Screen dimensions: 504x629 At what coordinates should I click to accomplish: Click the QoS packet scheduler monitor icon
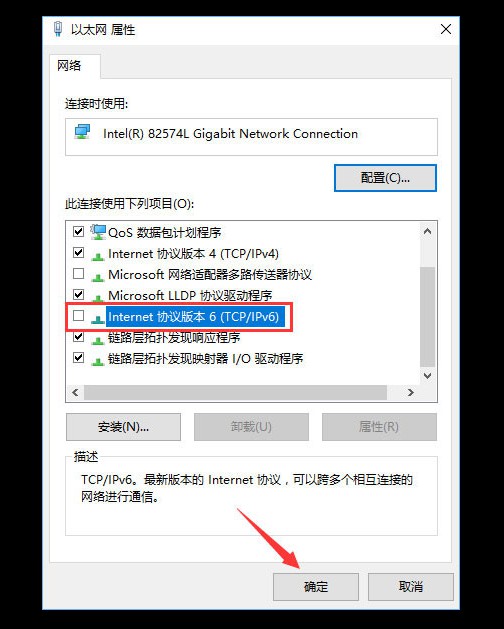click(x=98, y=231)
